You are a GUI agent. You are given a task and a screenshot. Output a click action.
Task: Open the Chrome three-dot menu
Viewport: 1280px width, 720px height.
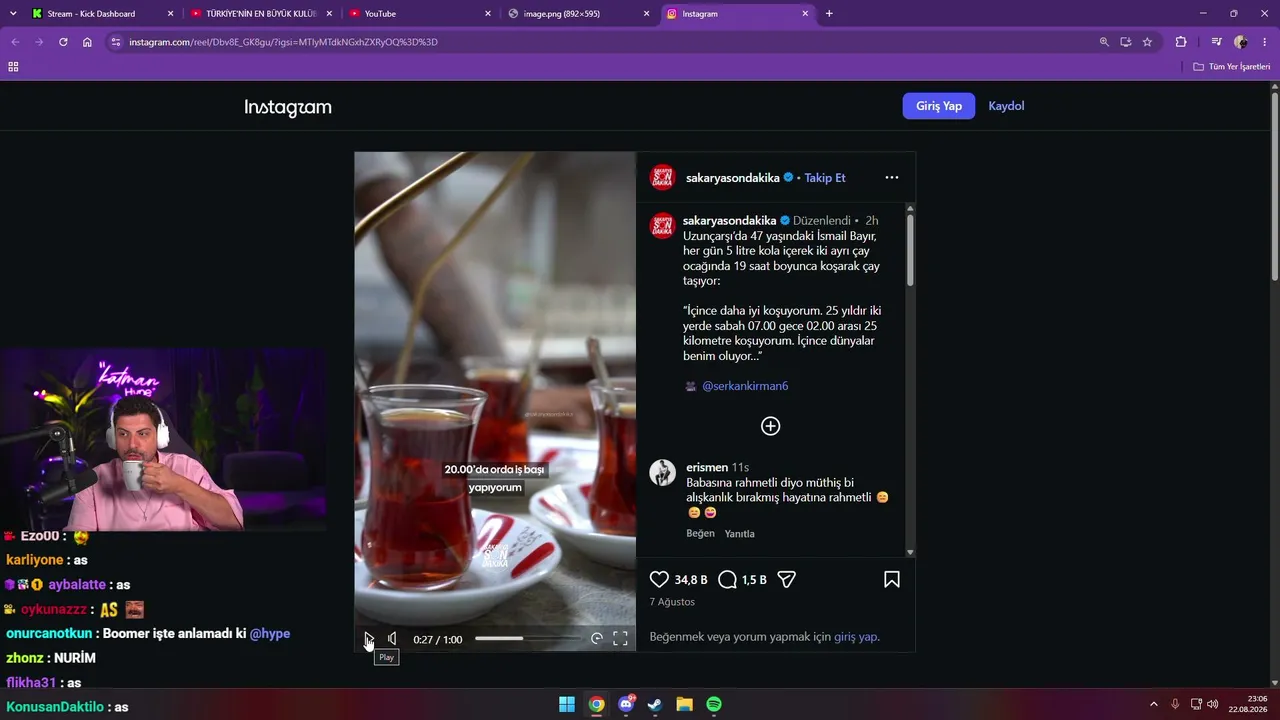[1265, 42]
